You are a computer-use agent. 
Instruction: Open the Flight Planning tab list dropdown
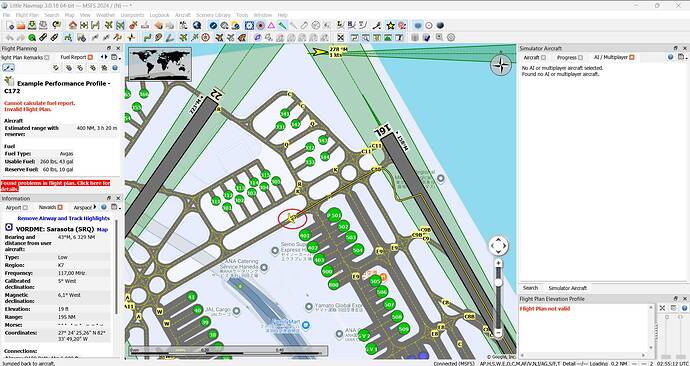(x=115, y=57)
